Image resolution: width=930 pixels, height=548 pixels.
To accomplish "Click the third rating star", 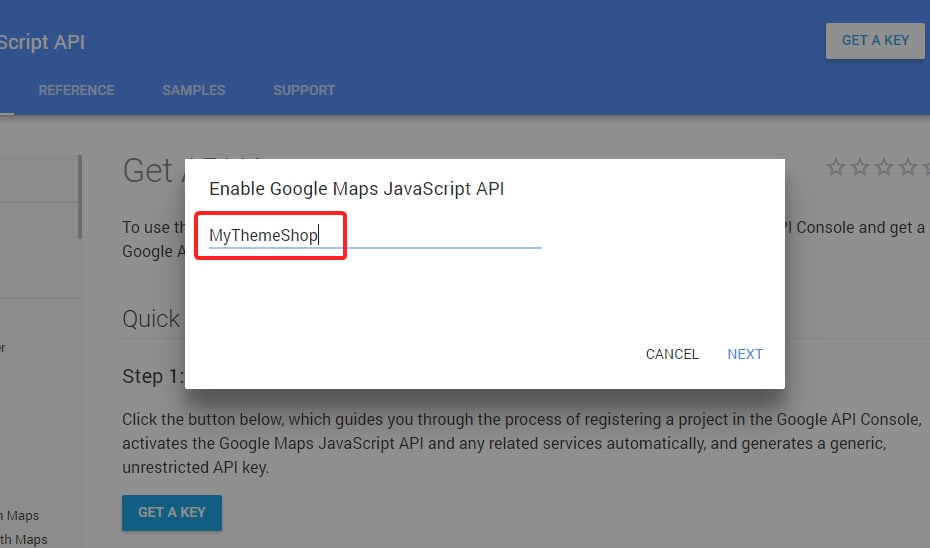I will tap(884, 167).
